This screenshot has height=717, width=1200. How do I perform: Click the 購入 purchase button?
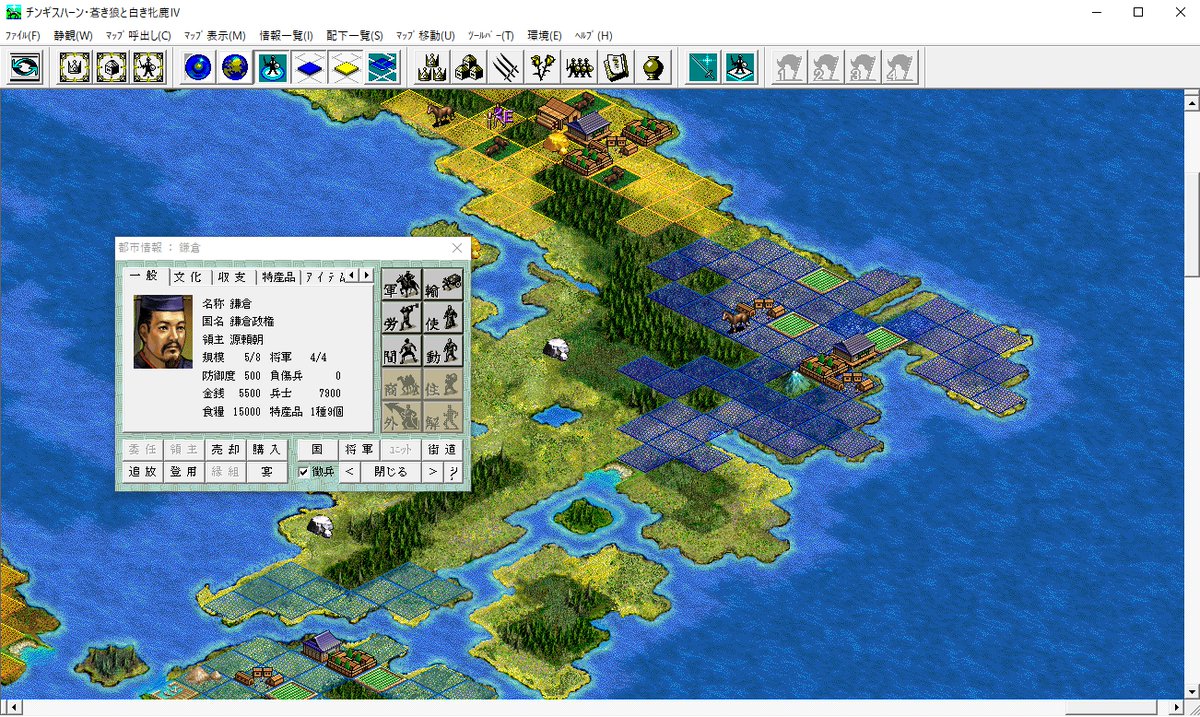(x=267, y=450)
